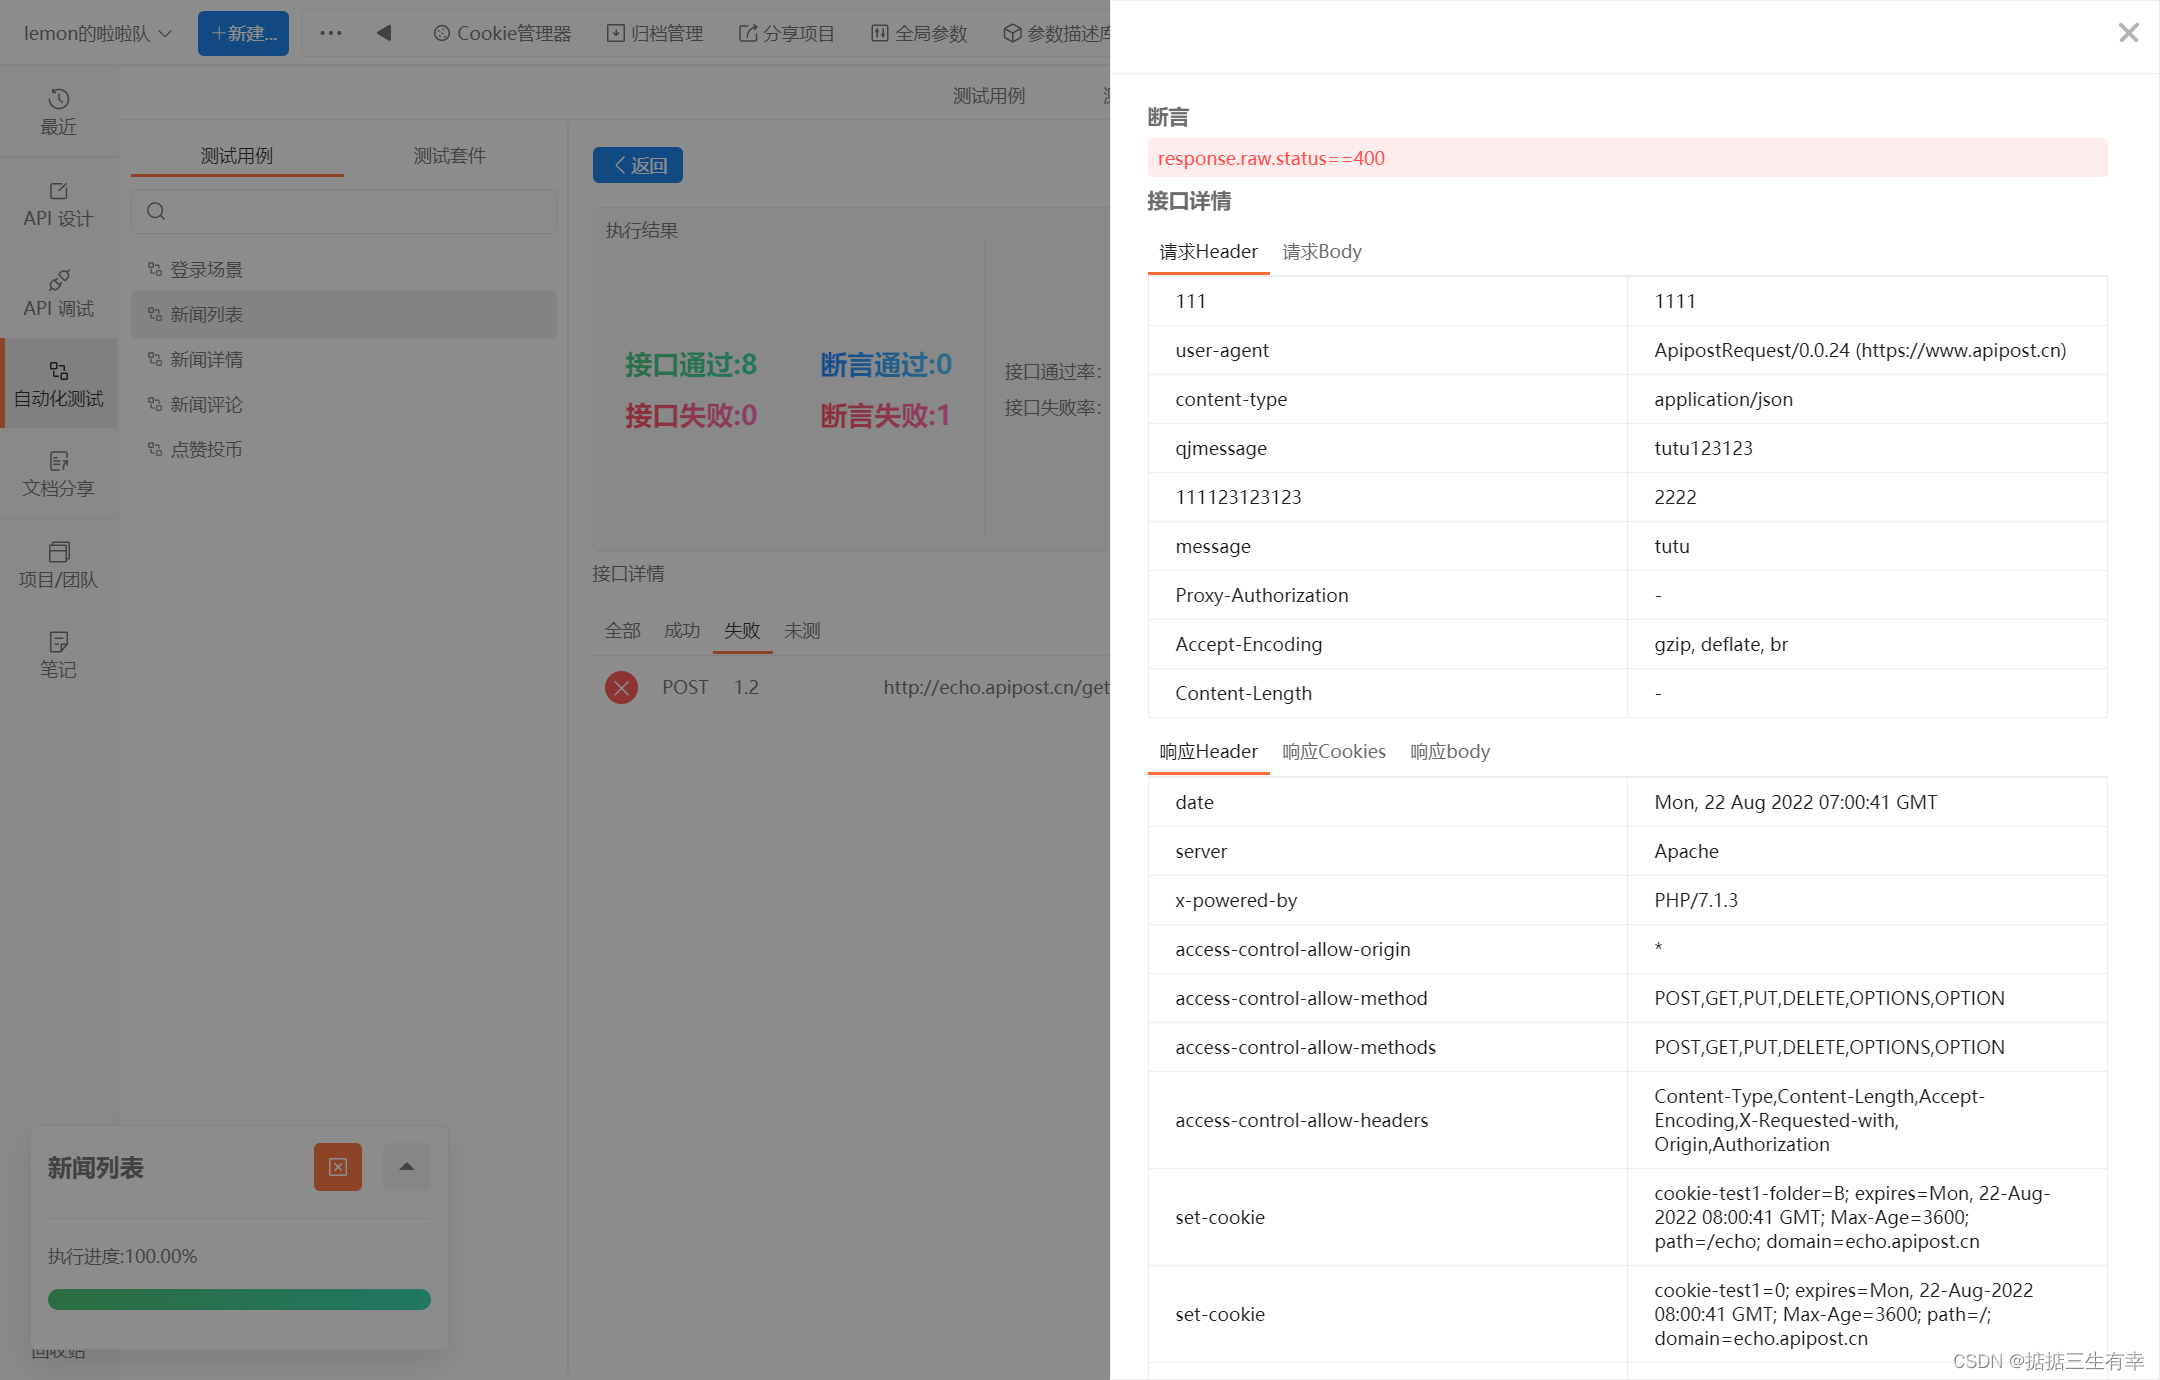Open the API 调试 sidebar section
Screen dimensions: 2160x1380
pos(58,295)
